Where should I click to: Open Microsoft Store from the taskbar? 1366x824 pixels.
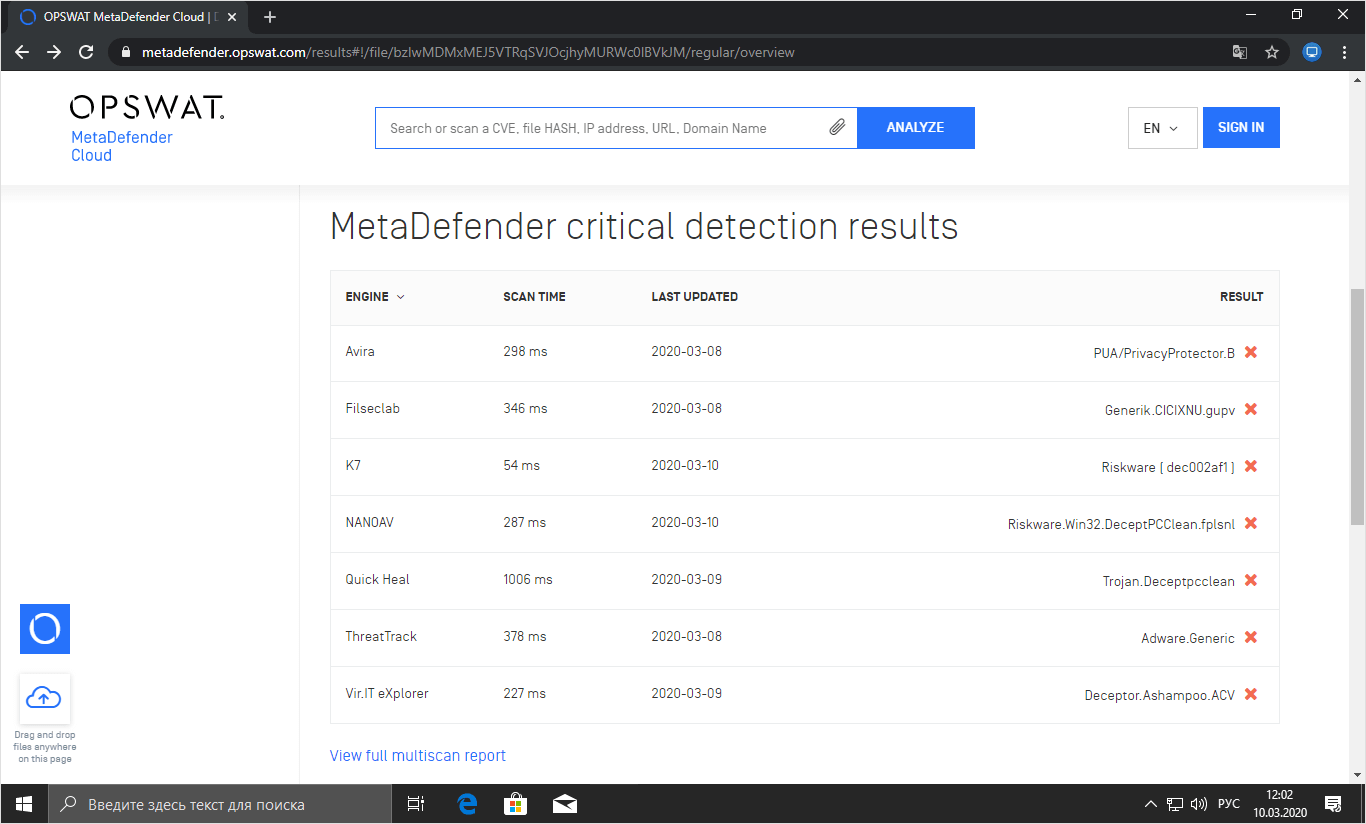tap(516, 804)
